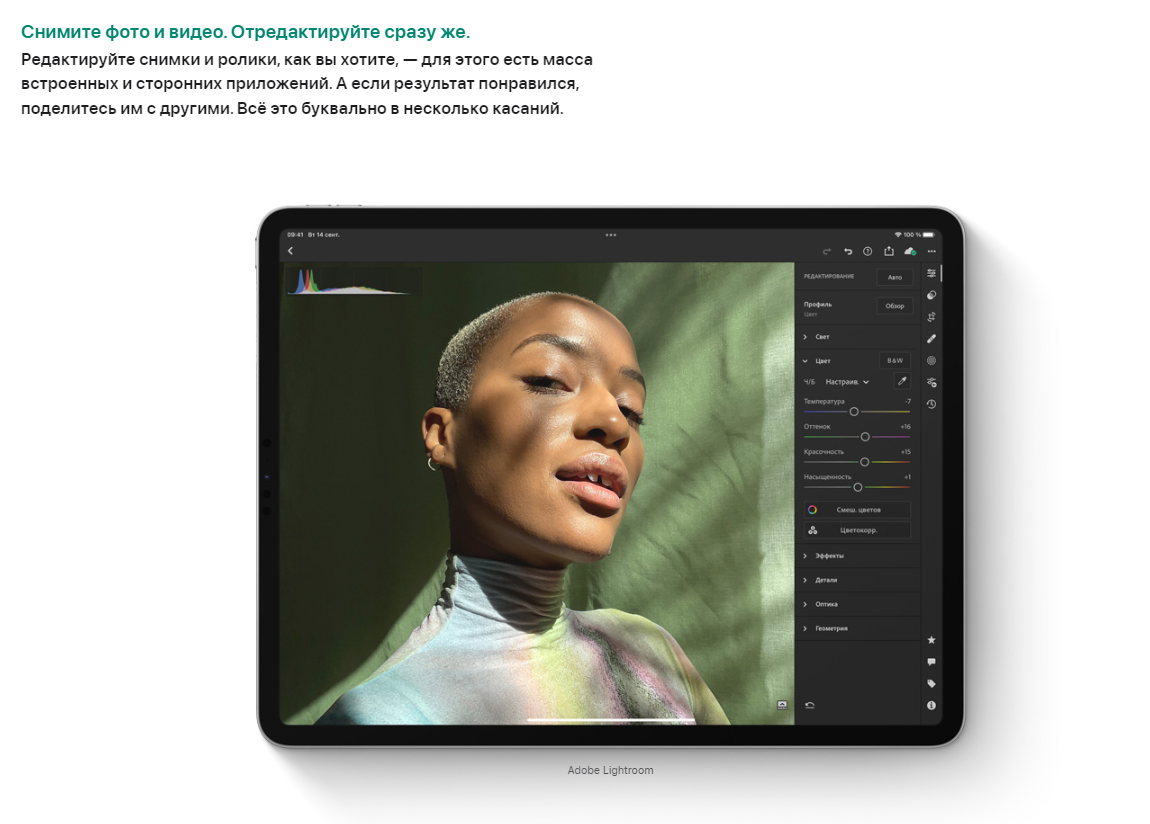The width and height of the screenshot is (1150, 824).
Task: Click the Температура slider handle
Action: click(x=854, y=412)
